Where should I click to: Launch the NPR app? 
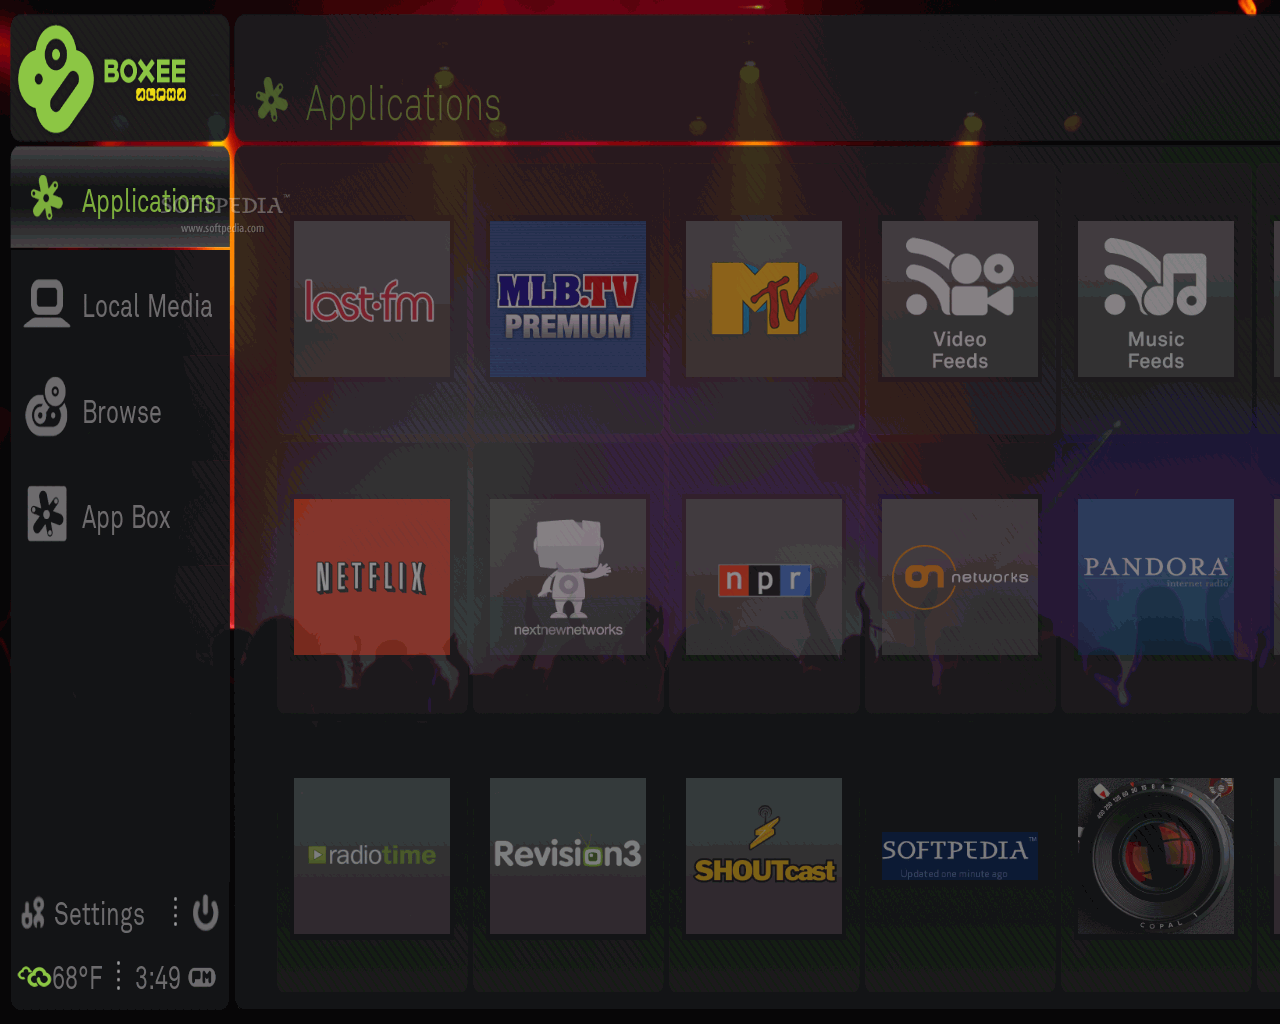(x=764, y=577)
